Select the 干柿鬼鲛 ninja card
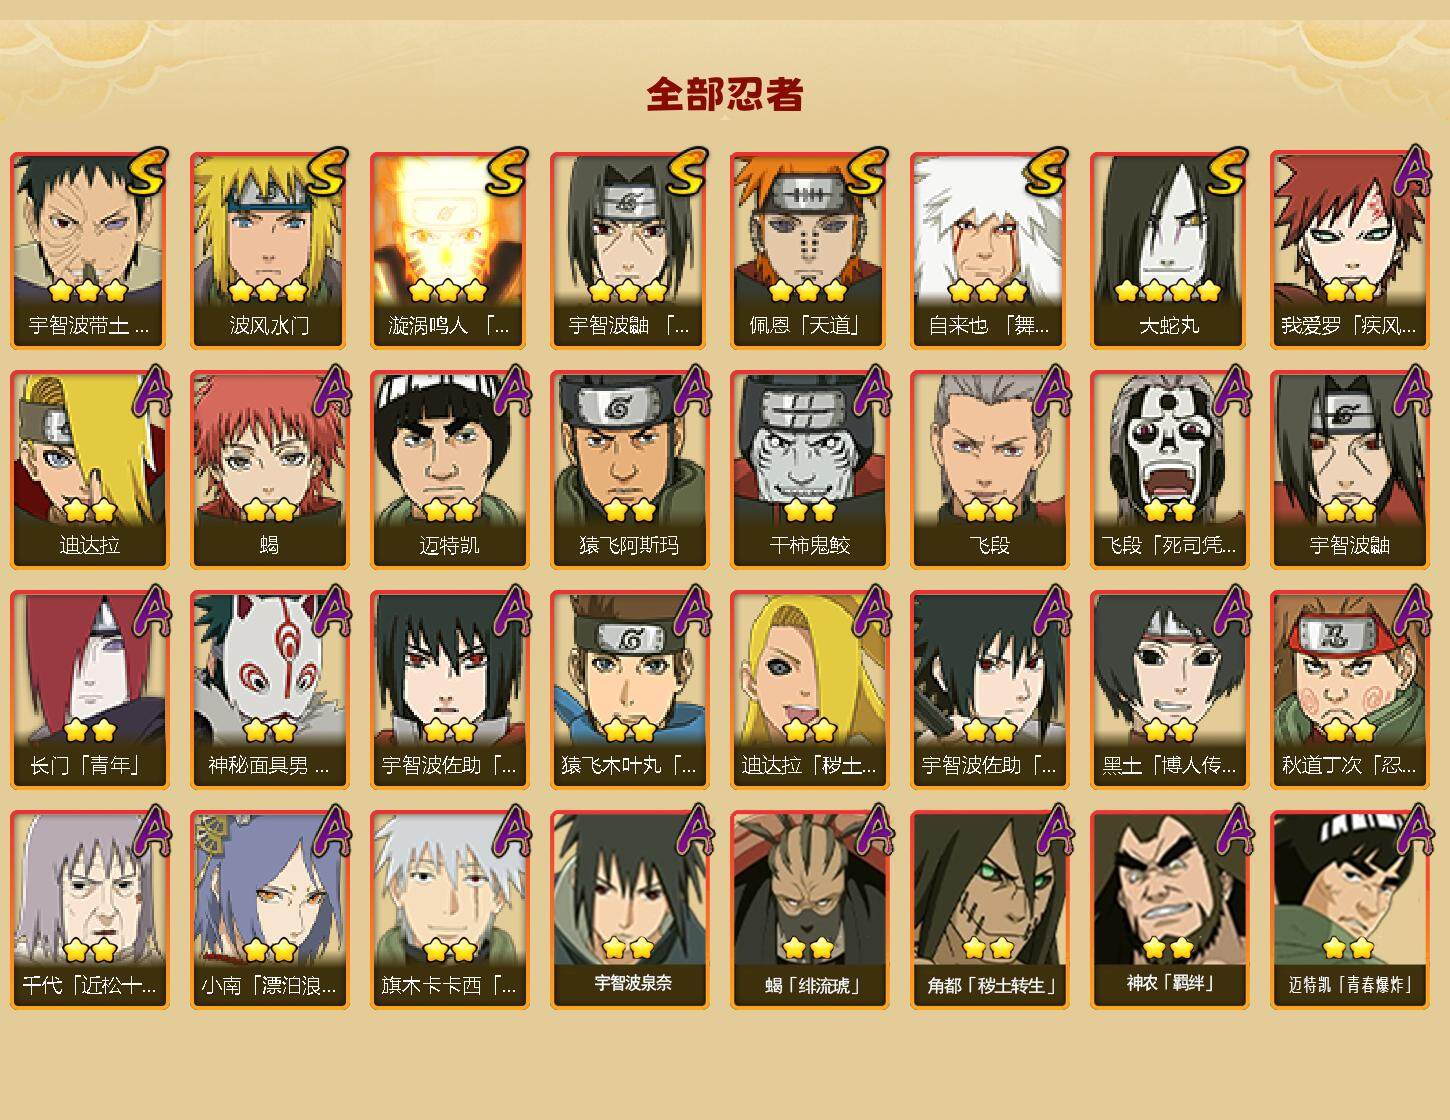This screenshot has height=1120, width=1450. coord(809,470)
